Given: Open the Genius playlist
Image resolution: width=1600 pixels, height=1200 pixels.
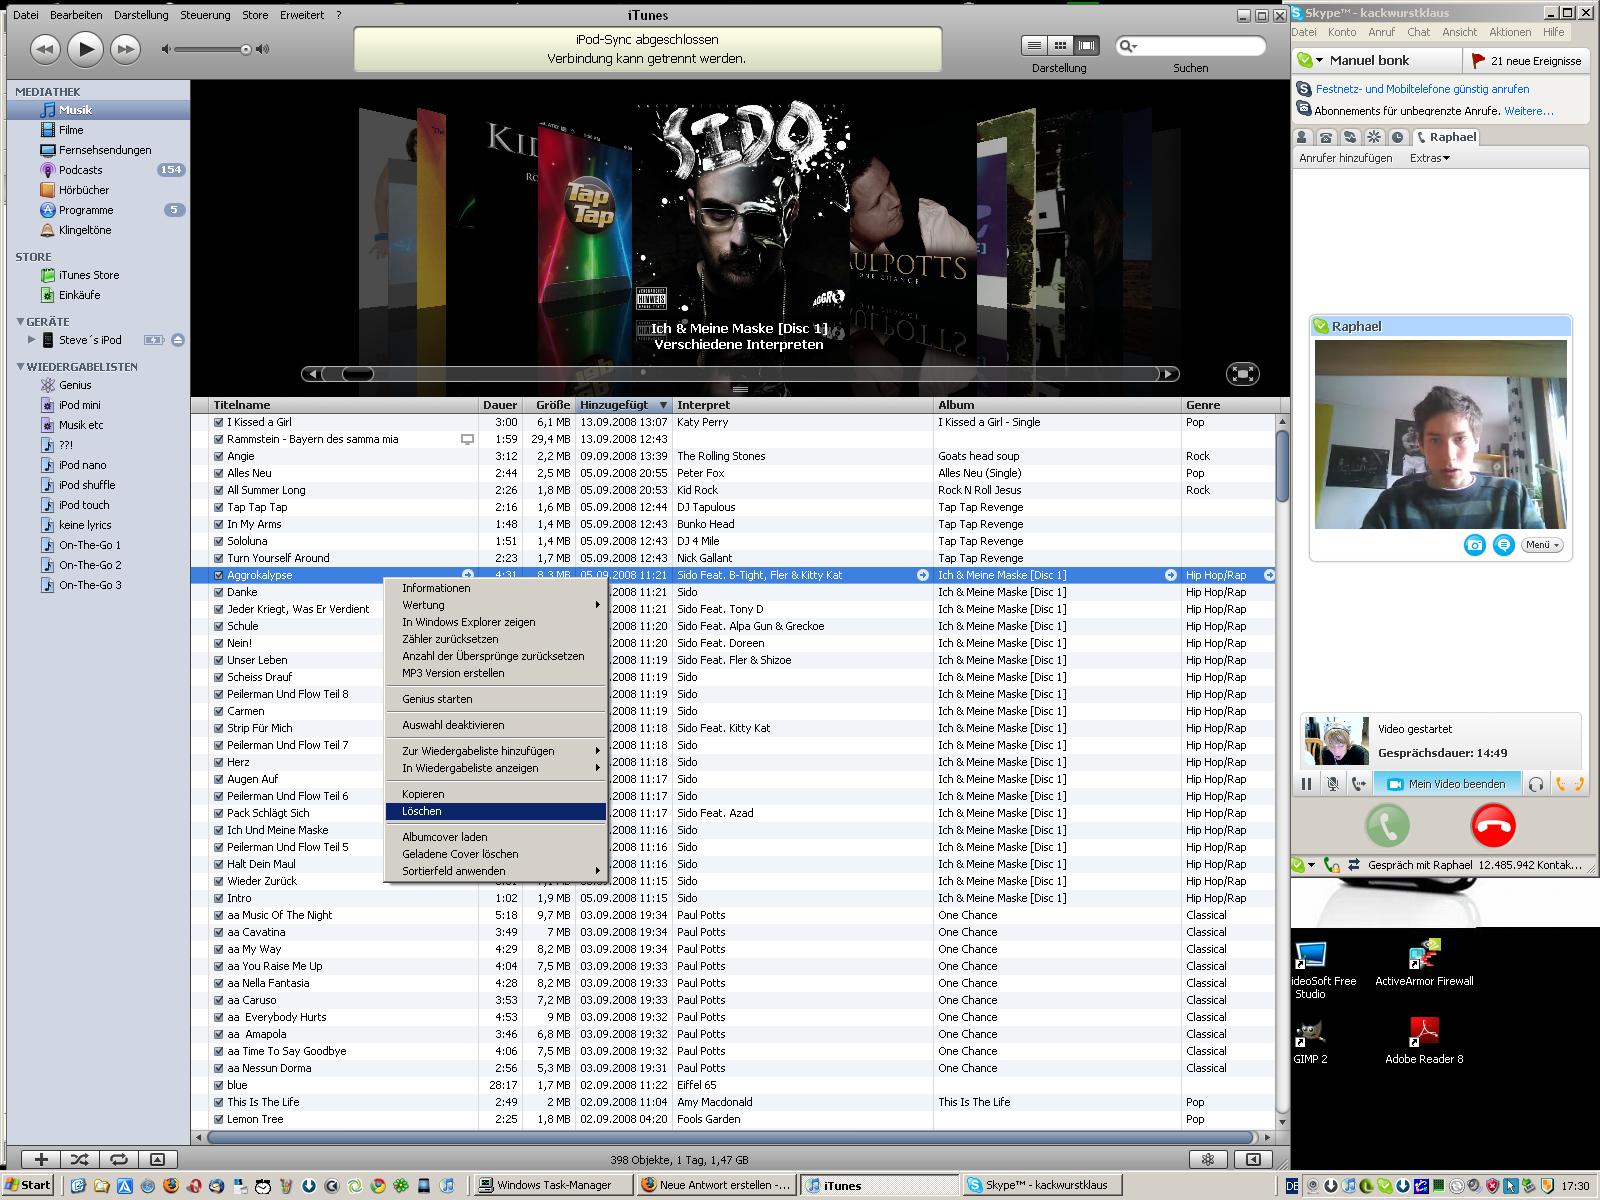Looking at the screenshot, I should click(x=75, y=385).
